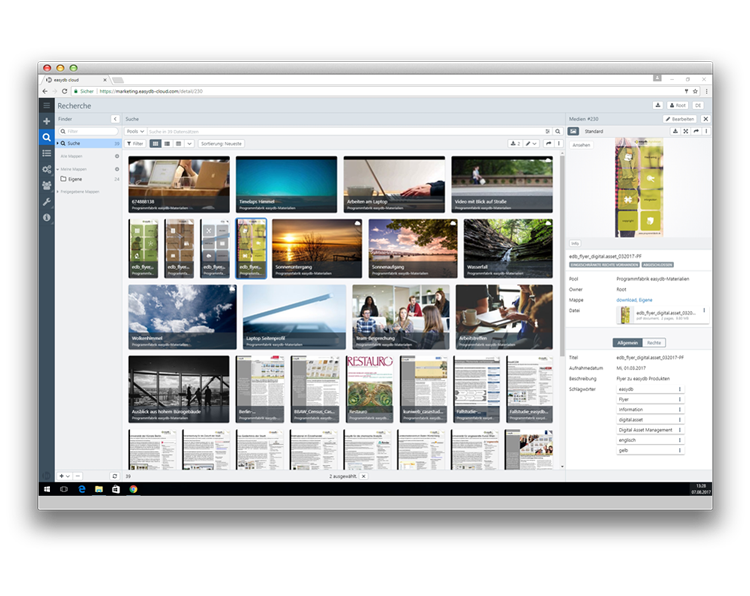This screenshot has height=596, width=750.
Task: Open options for the Flyer keyword
Action: pyautogui.click(x=680, y=399)
